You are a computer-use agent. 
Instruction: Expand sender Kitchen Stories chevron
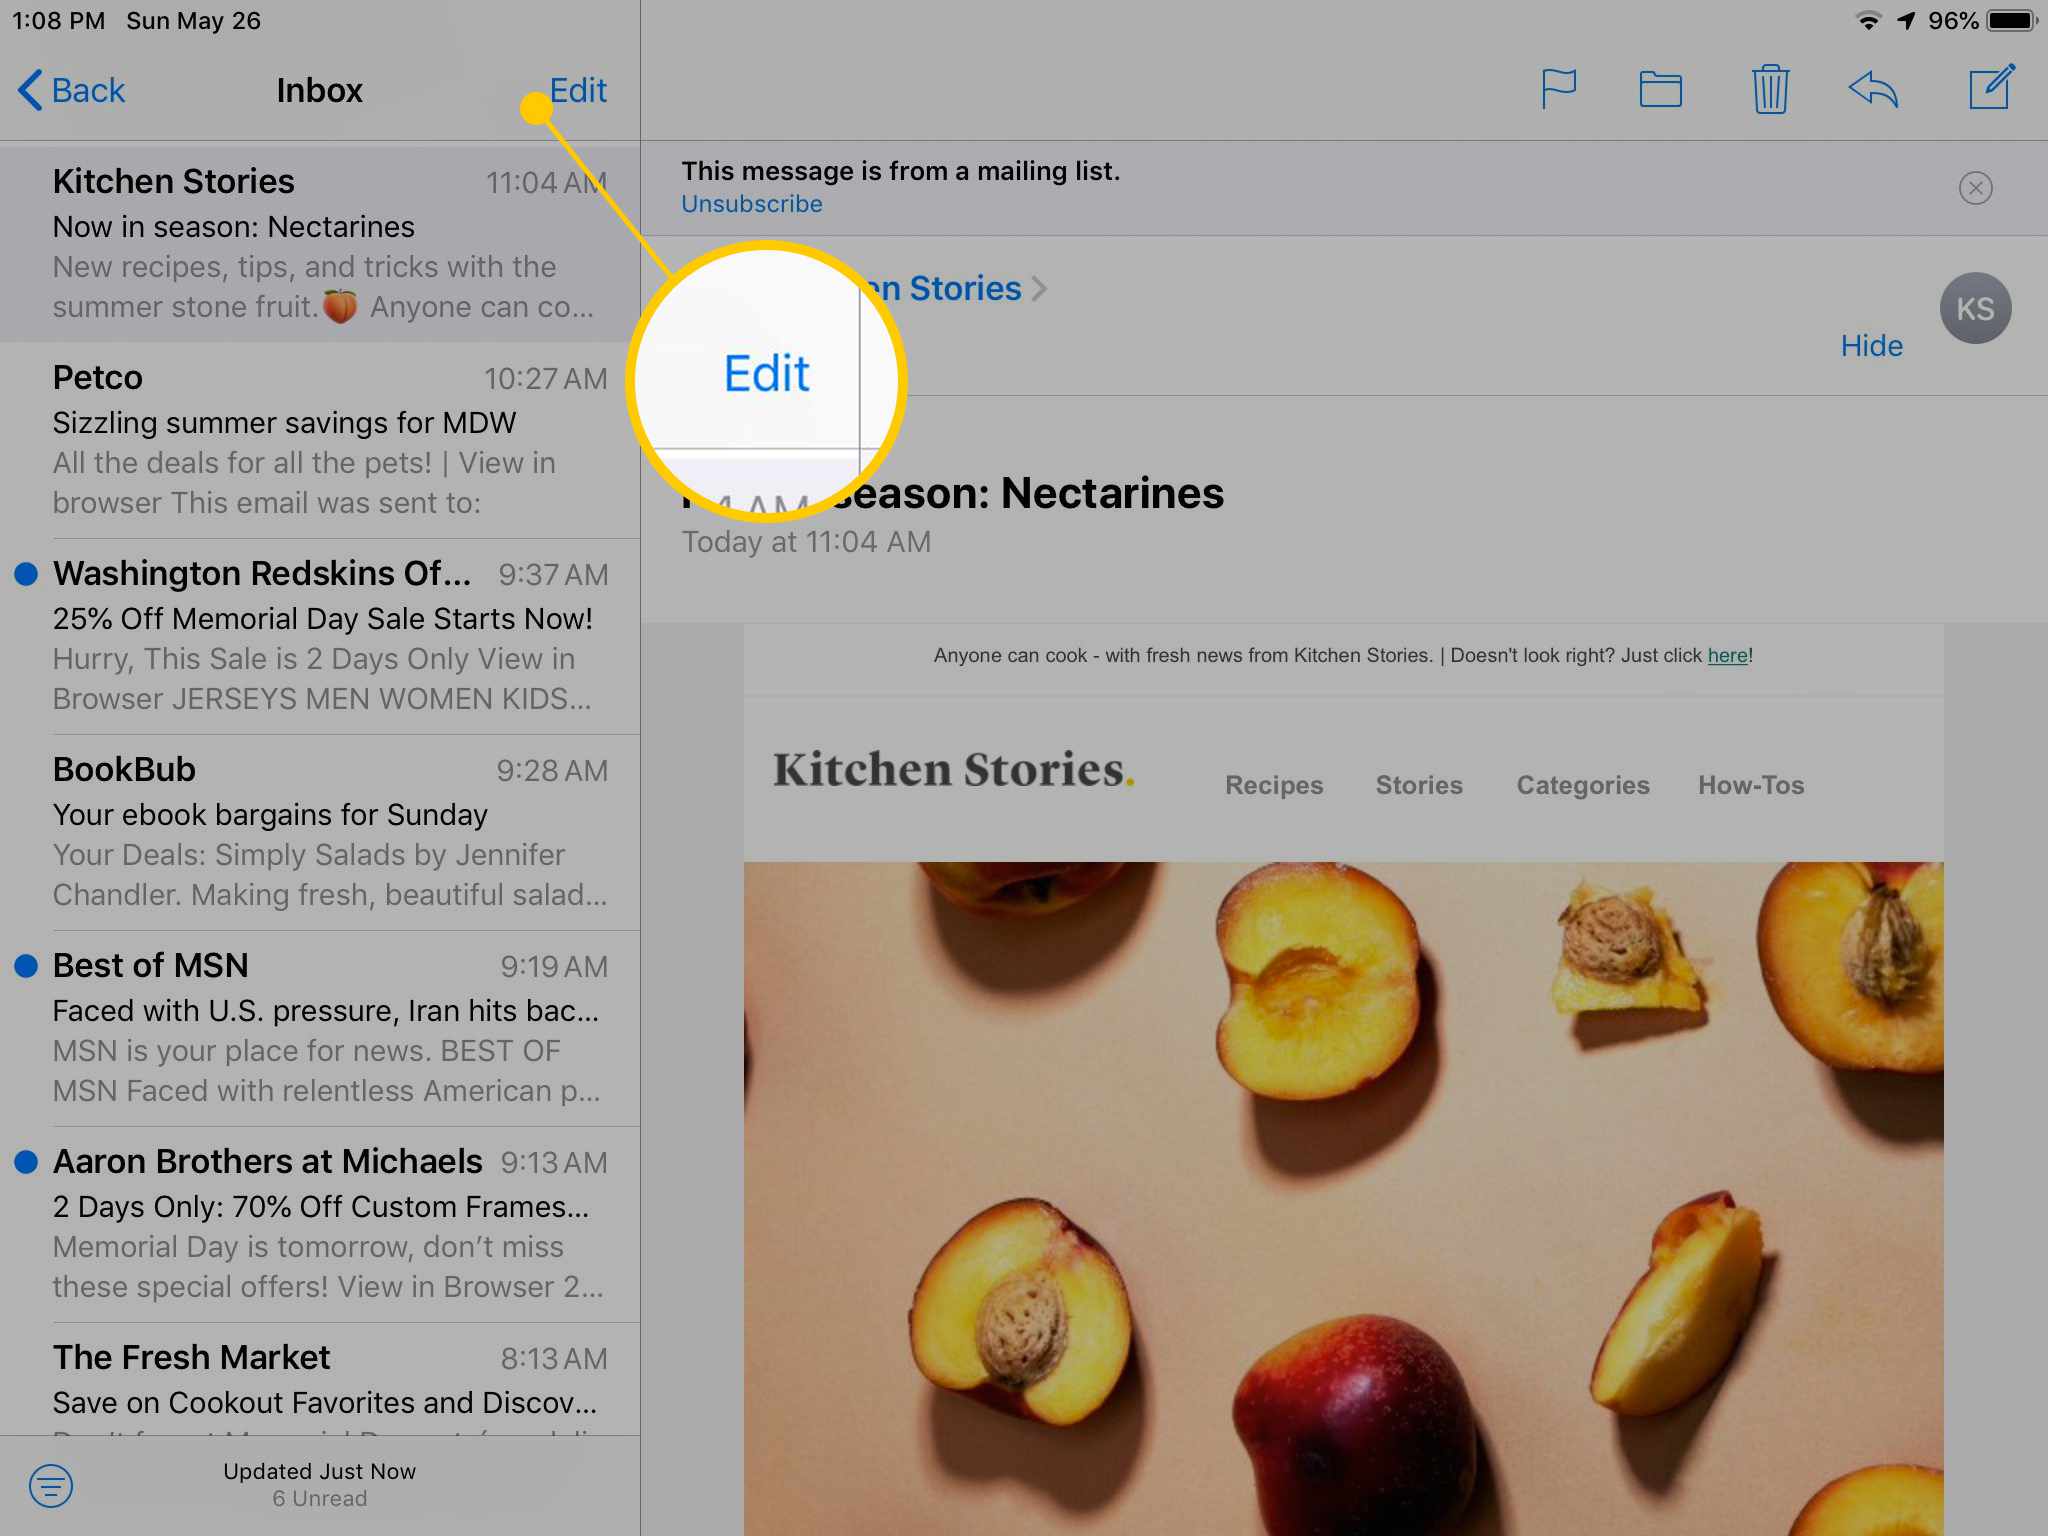[1040, 289]
